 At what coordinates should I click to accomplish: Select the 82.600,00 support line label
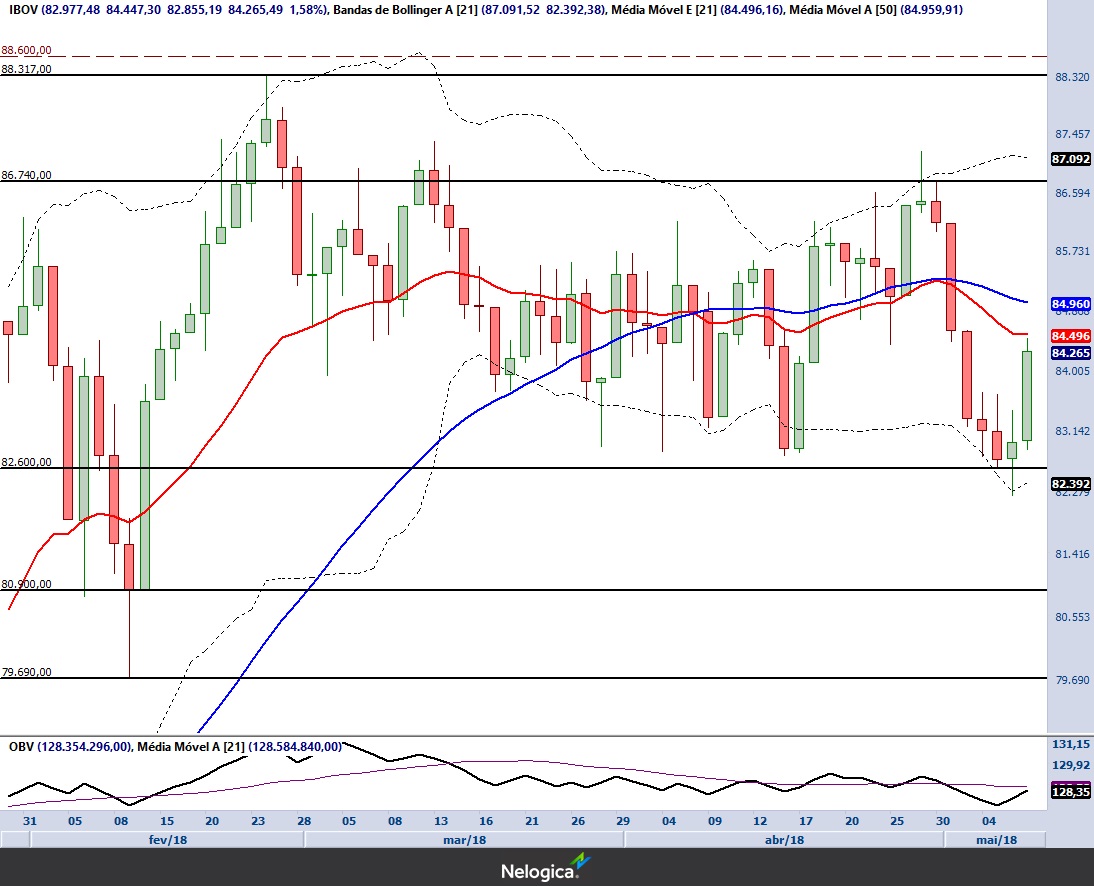coord(26,462)
